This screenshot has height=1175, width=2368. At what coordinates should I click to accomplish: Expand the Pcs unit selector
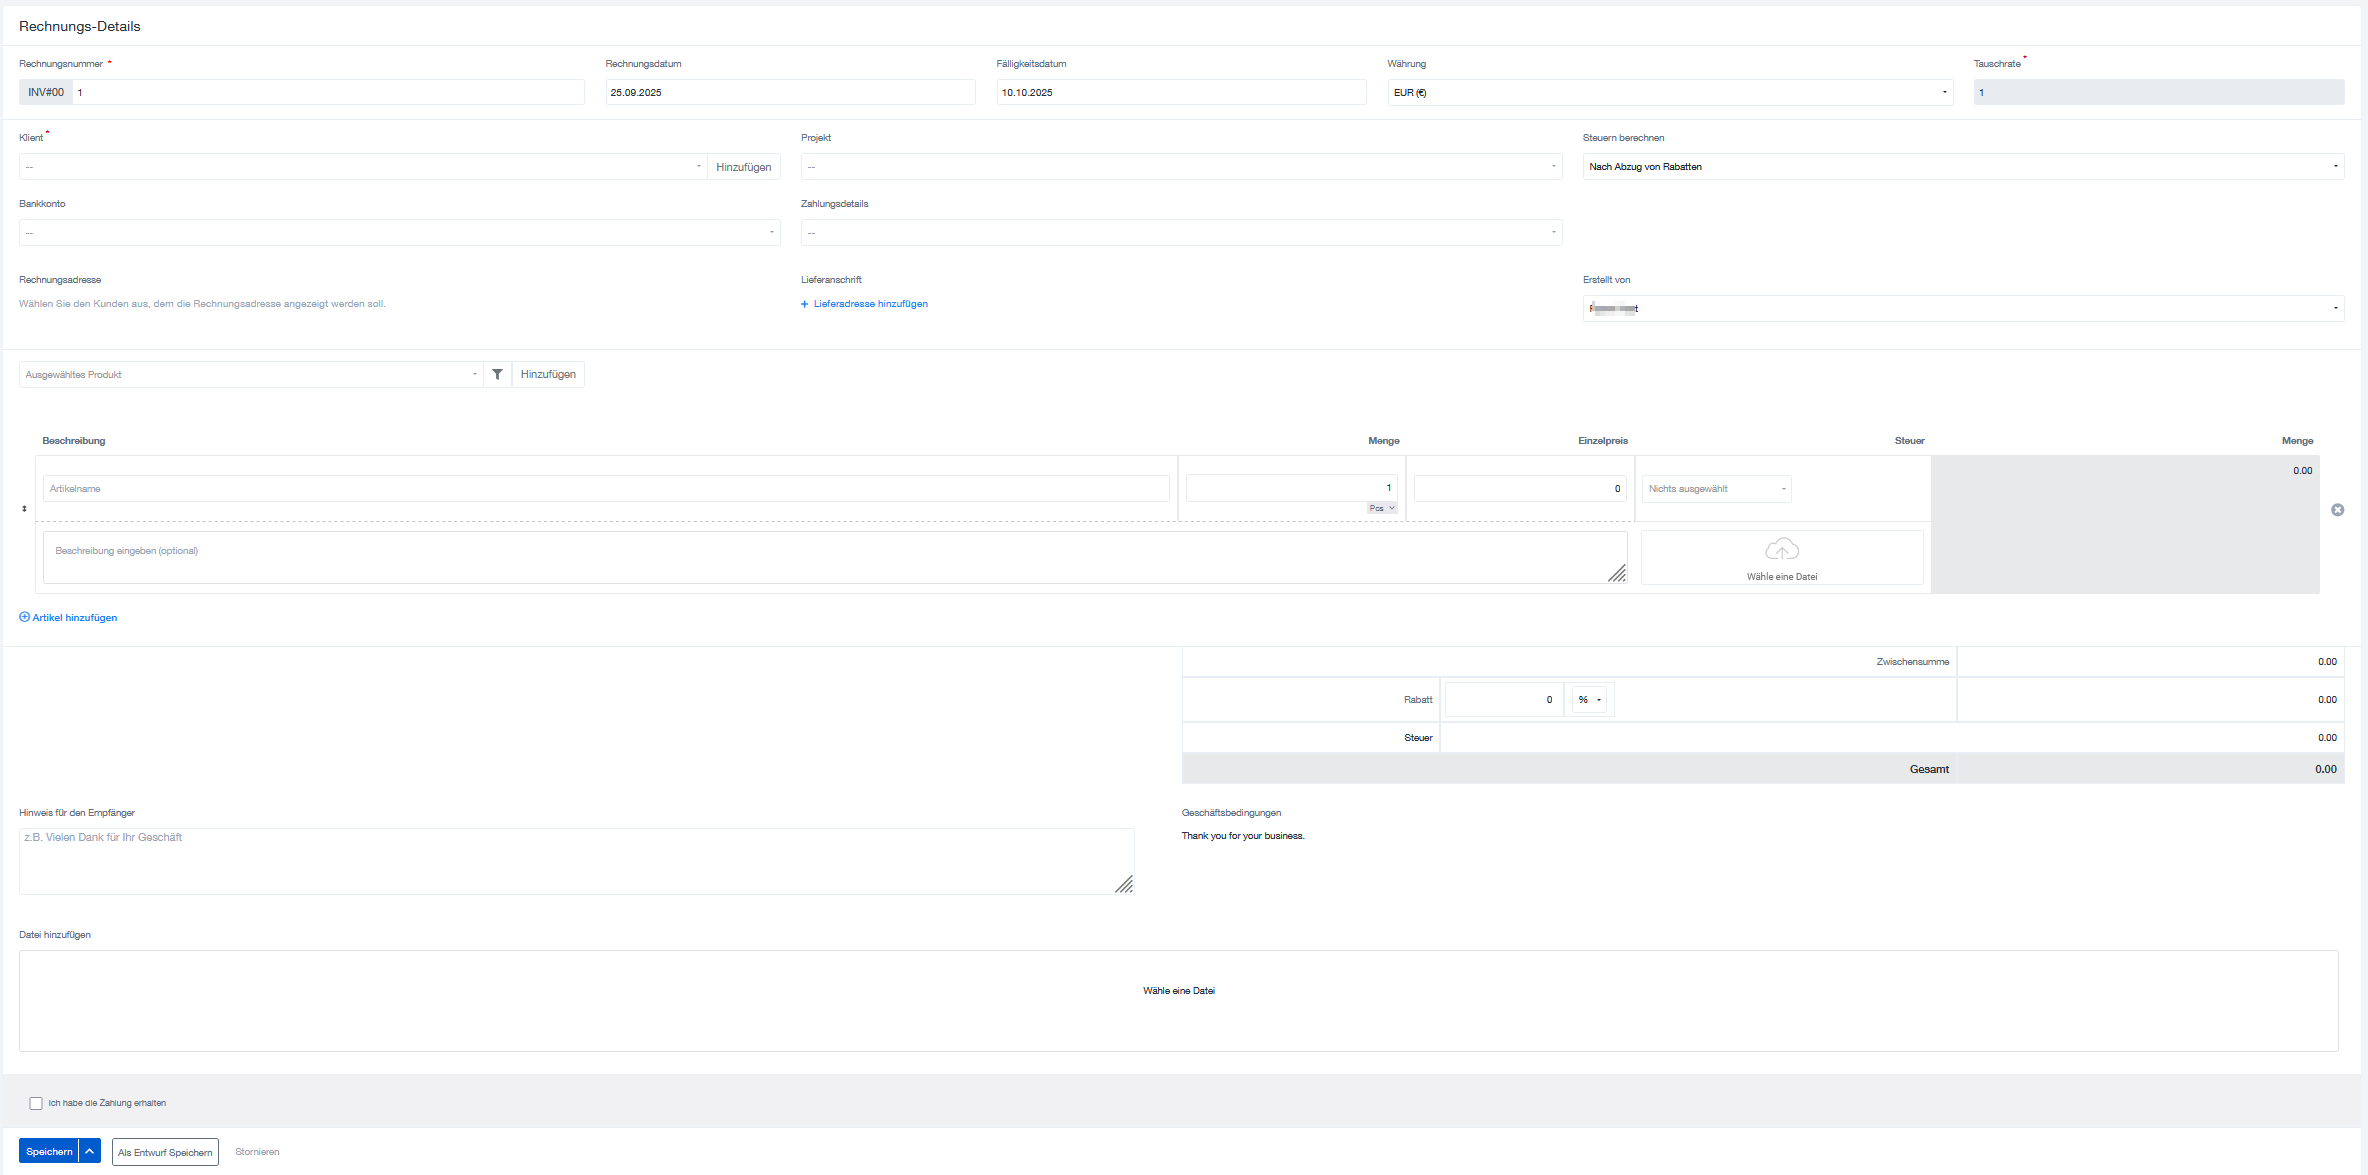click(1382, 508)
